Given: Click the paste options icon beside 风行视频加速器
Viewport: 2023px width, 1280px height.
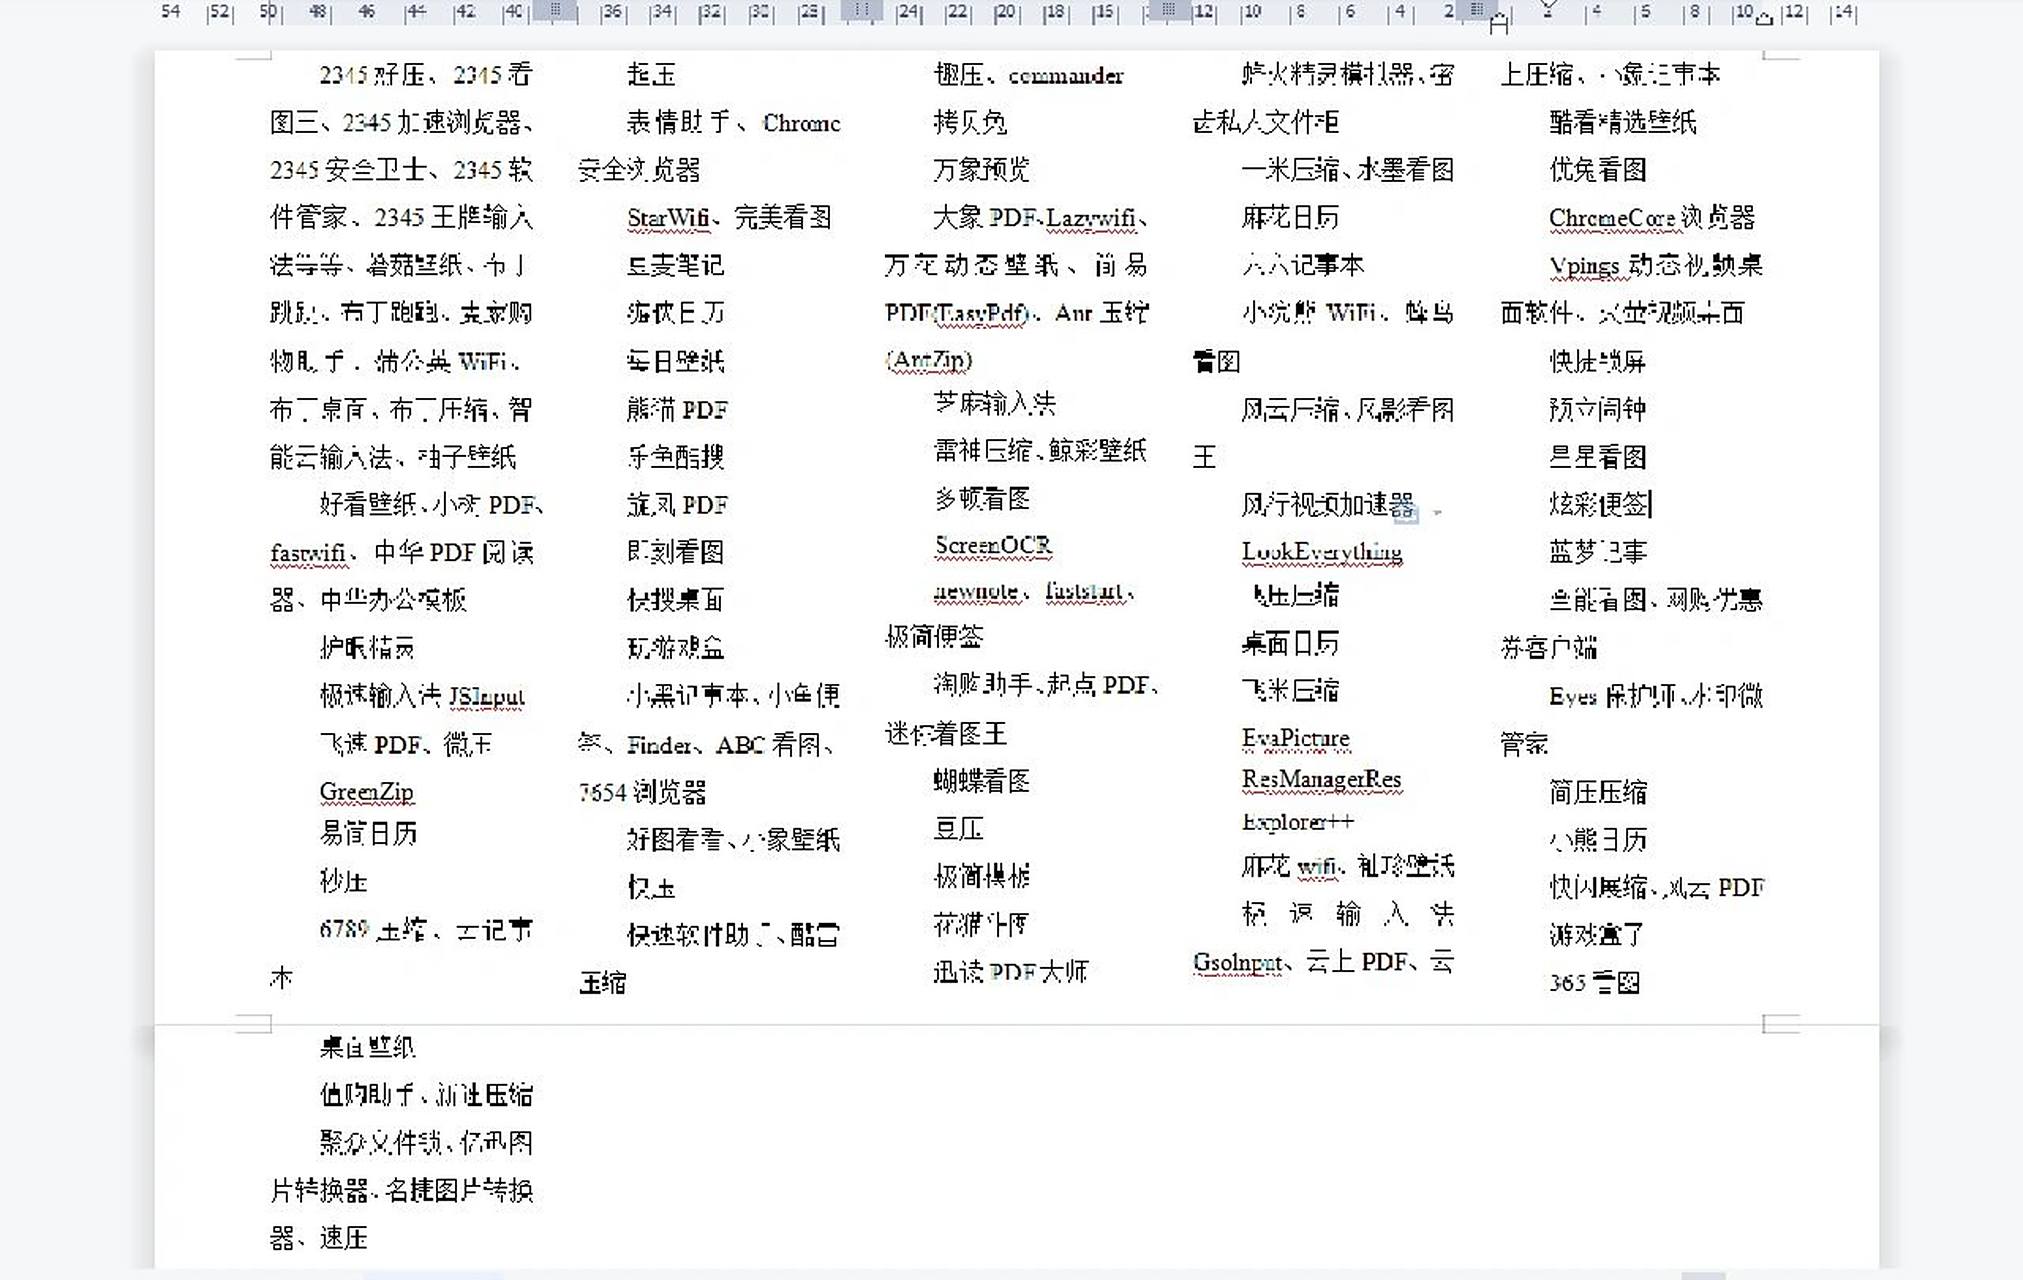Looking at the screenshot, I should (x=1407, y=514).
